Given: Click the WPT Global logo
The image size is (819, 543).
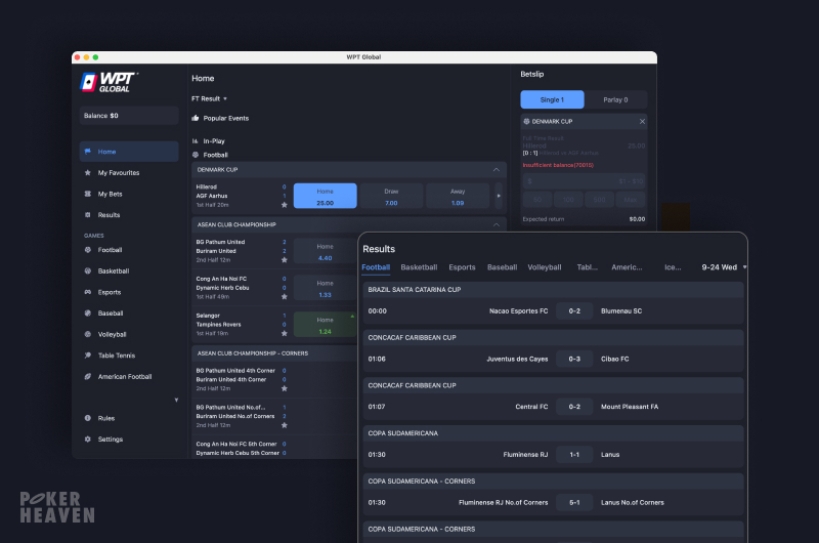Looking at the screenshot, I should tap(109, 82).
